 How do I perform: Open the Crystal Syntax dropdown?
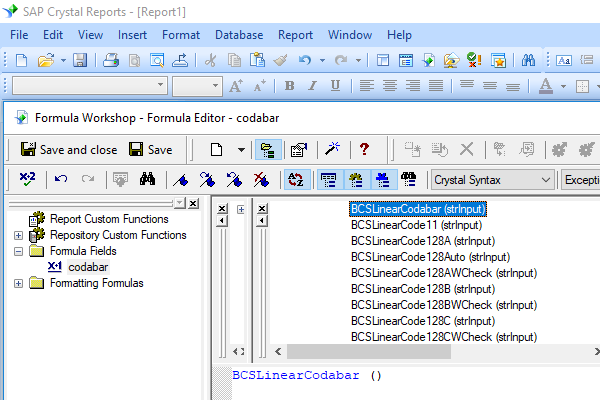click(x=492, y=180)
